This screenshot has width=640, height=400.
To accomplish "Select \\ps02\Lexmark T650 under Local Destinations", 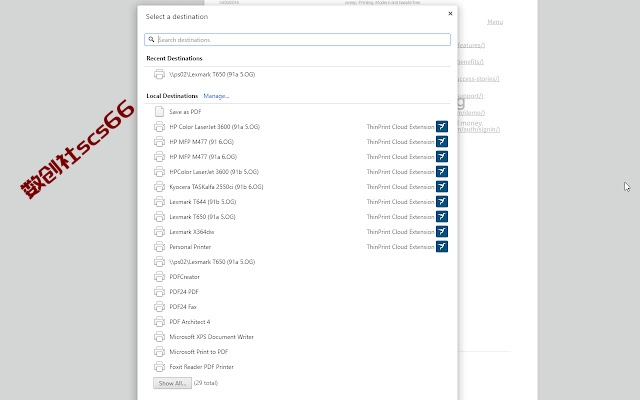I will [x=297, y=262].
